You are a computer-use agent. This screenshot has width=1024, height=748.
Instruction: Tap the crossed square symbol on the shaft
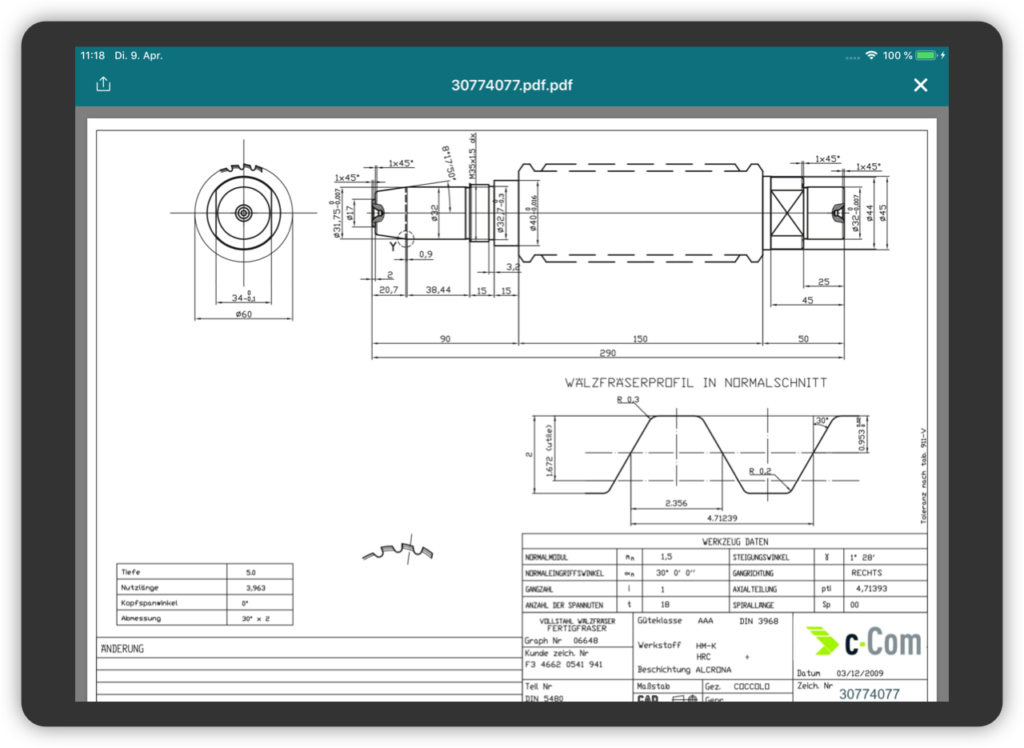783,213
